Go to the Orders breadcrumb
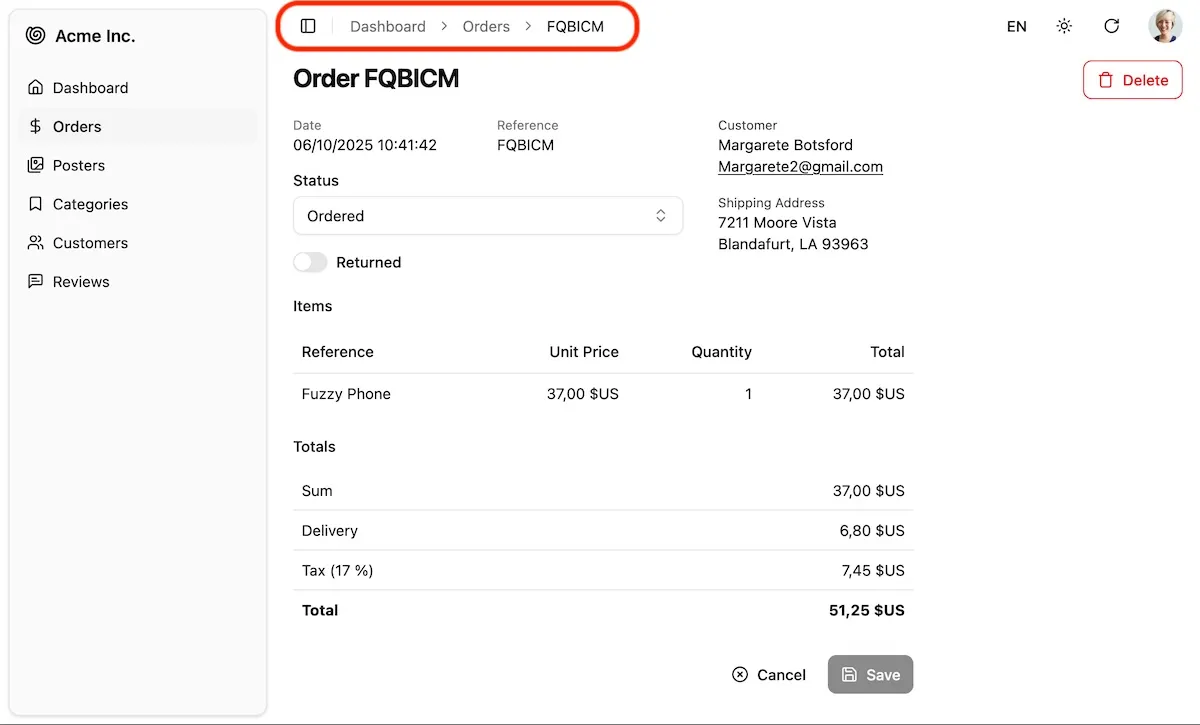 coord(486,26)
